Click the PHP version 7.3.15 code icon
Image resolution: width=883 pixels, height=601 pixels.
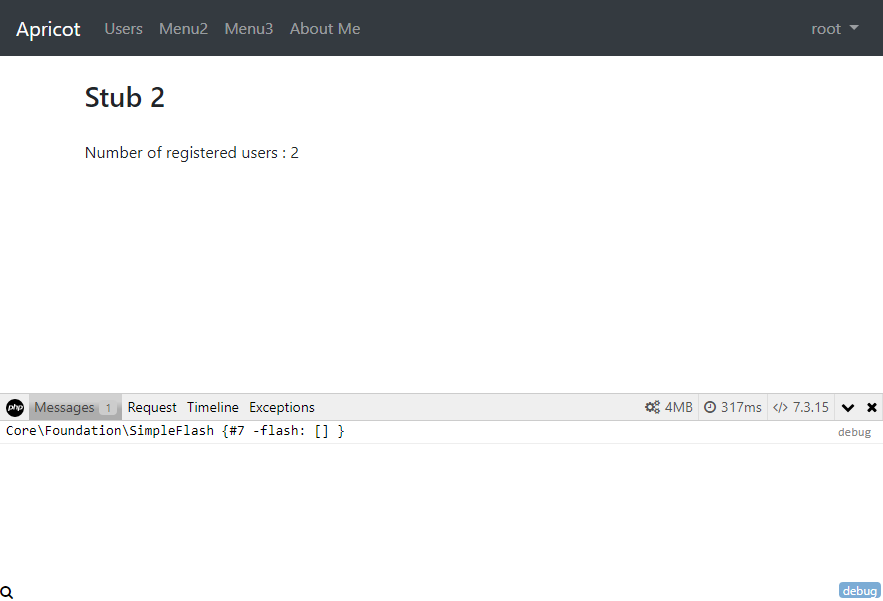pyautogui.click(x=780, y=407)
